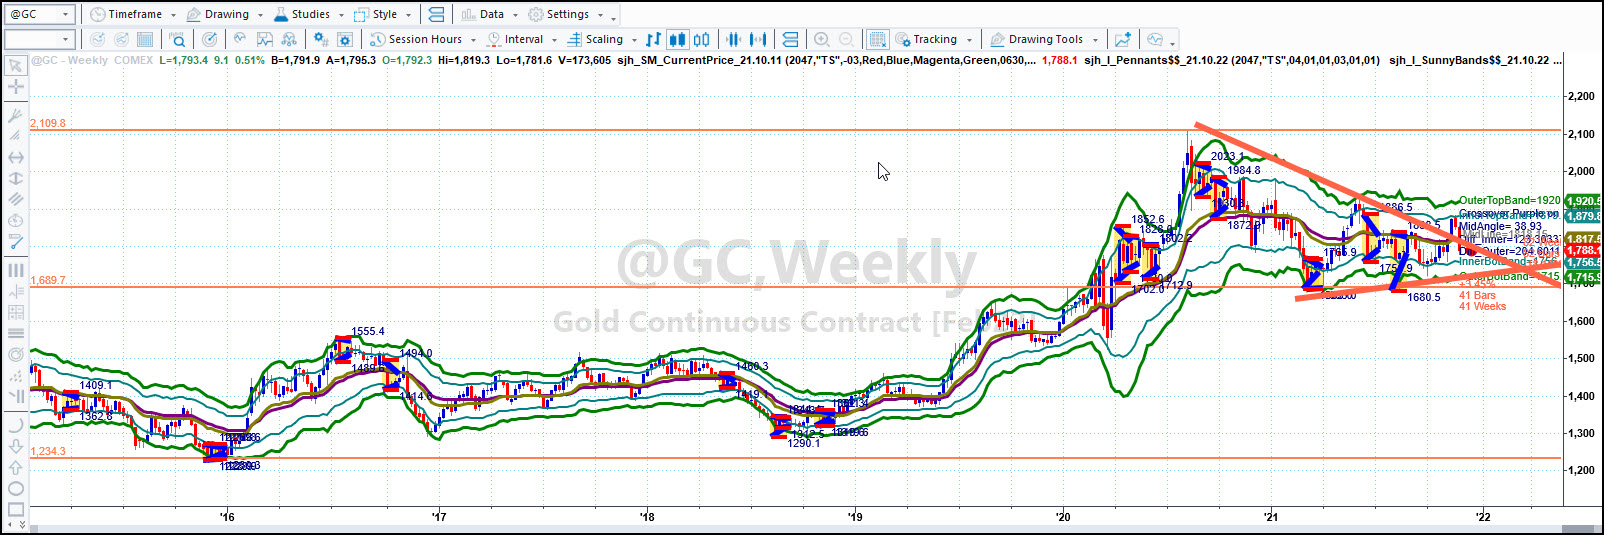The width and height of the screenshot is (1604, 535).
Task: Click the gear with hash settings icon
Action: pyautogui.click(x=320, y=39)
